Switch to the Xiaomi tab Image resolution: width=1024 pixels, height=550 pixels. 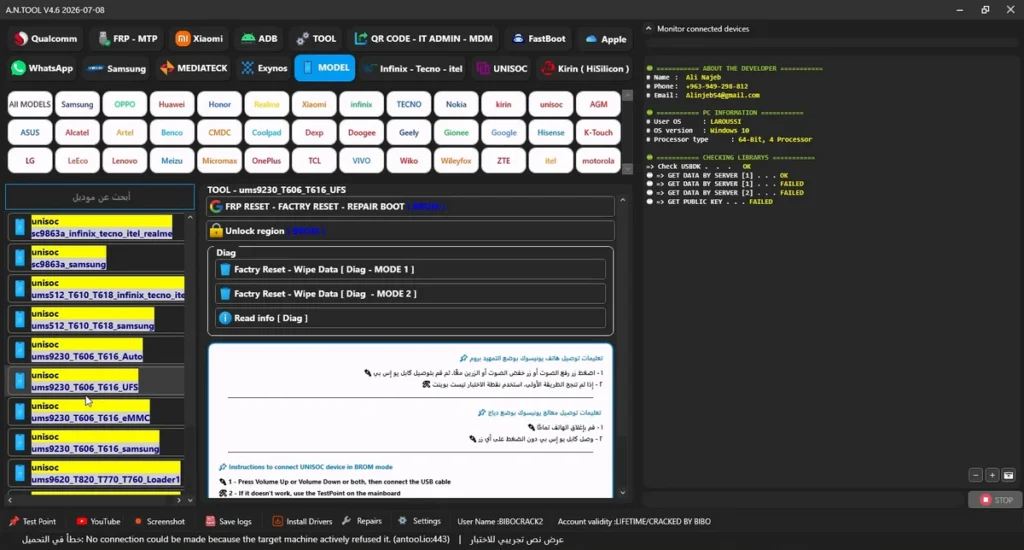pyautogui.click(x=200, y=39)
